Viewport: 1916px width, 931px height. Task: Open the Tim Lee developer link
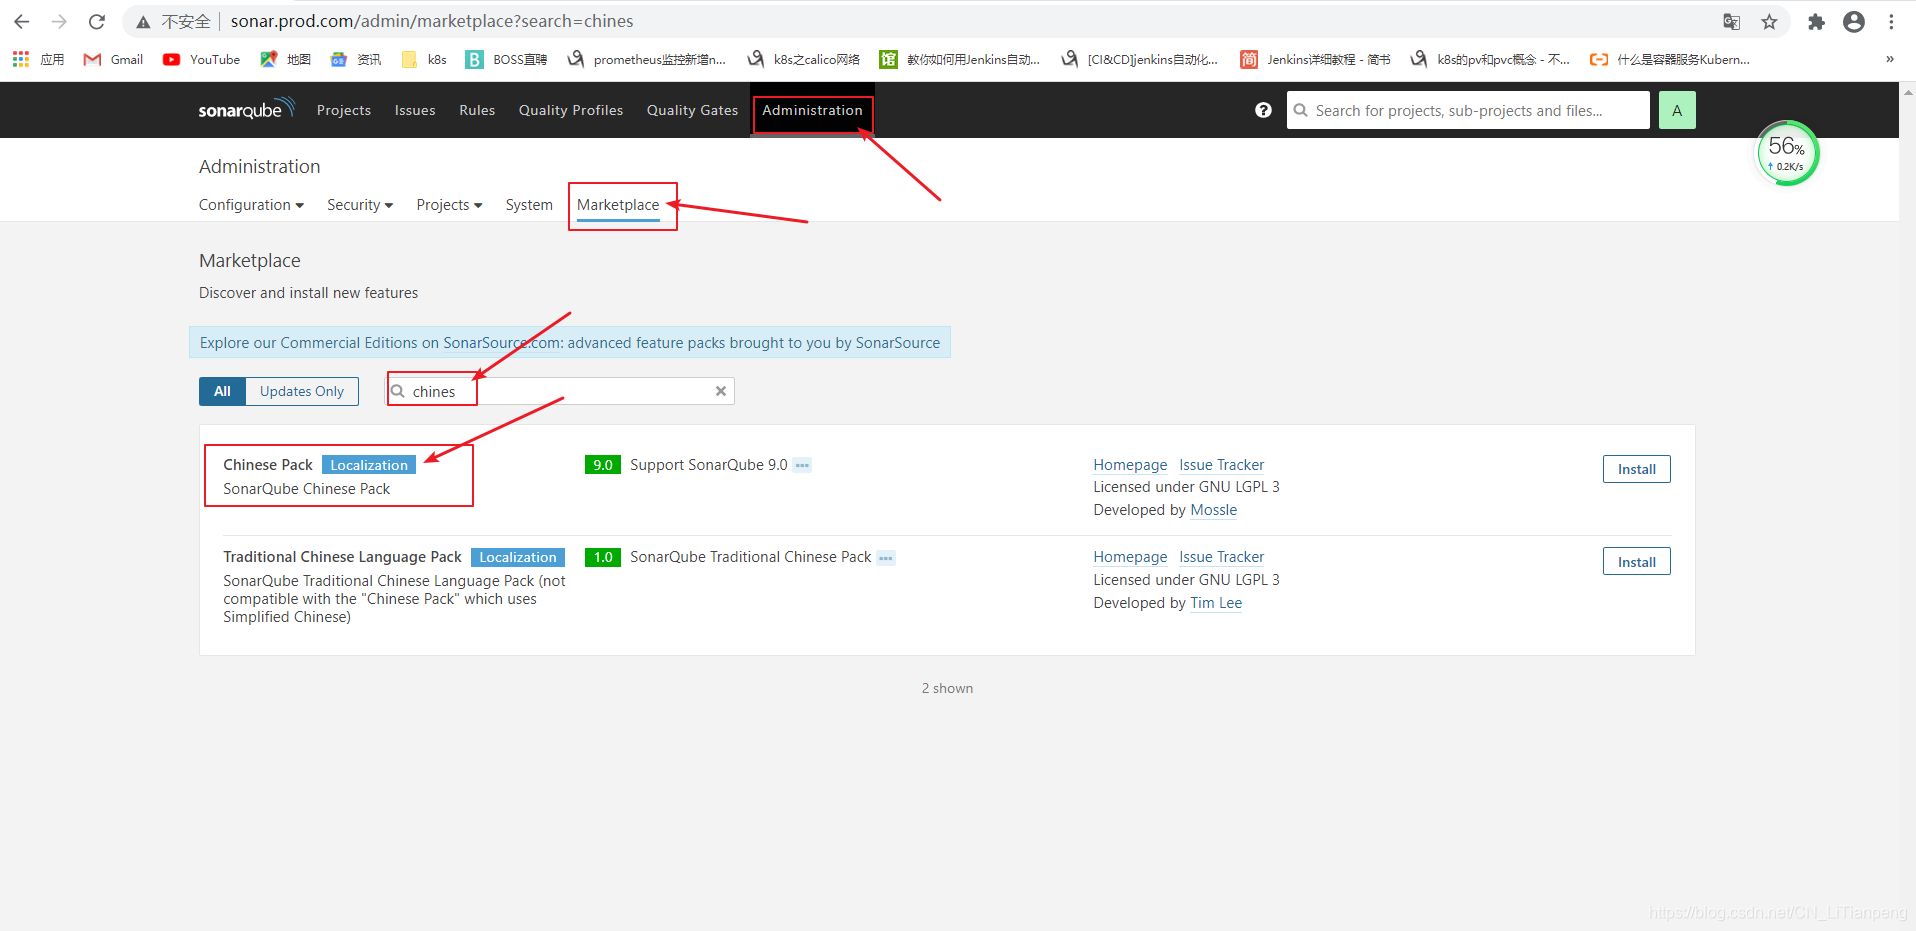pos(1216,603)
